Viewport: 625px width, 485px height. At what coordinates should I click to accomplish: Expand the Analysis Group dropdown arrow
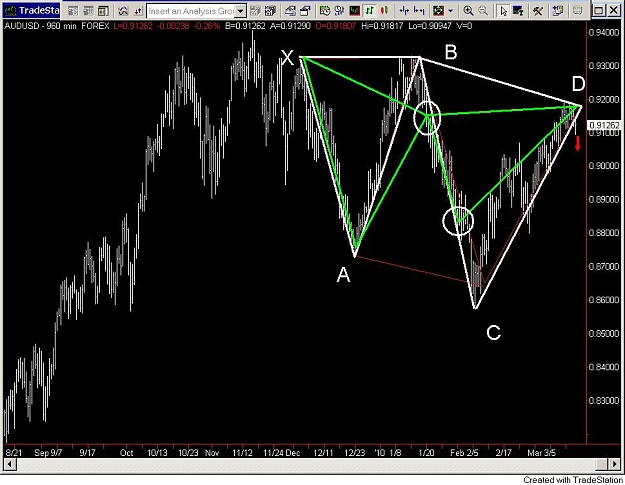click(240, 11)
